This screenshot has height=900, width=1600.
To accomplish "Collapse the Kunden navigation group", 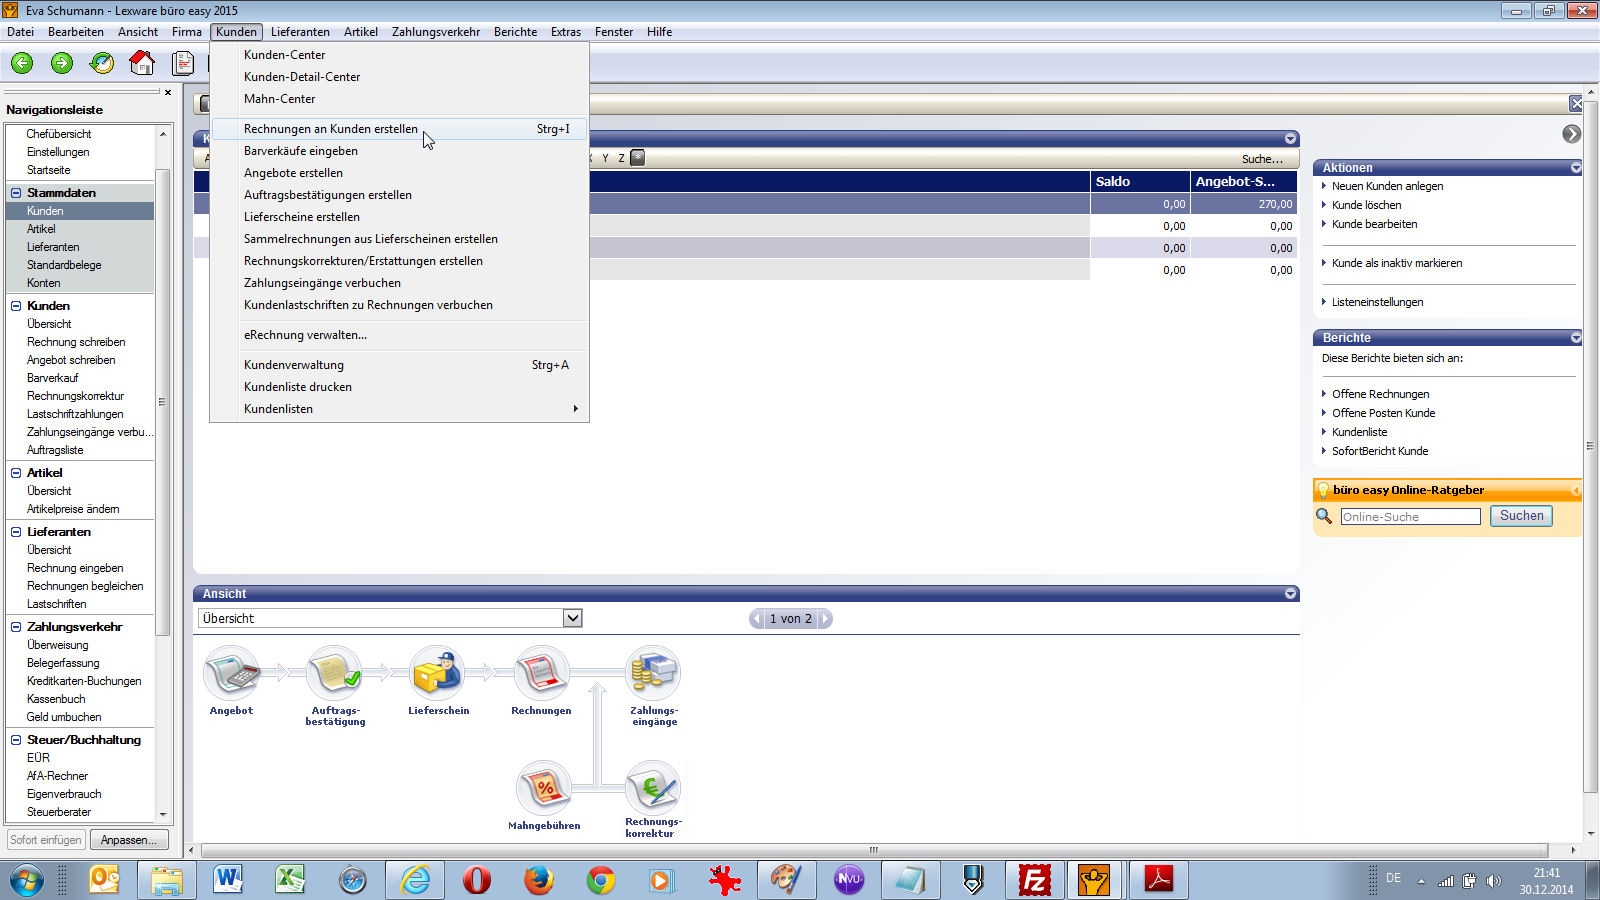I will tap(16, 306).
